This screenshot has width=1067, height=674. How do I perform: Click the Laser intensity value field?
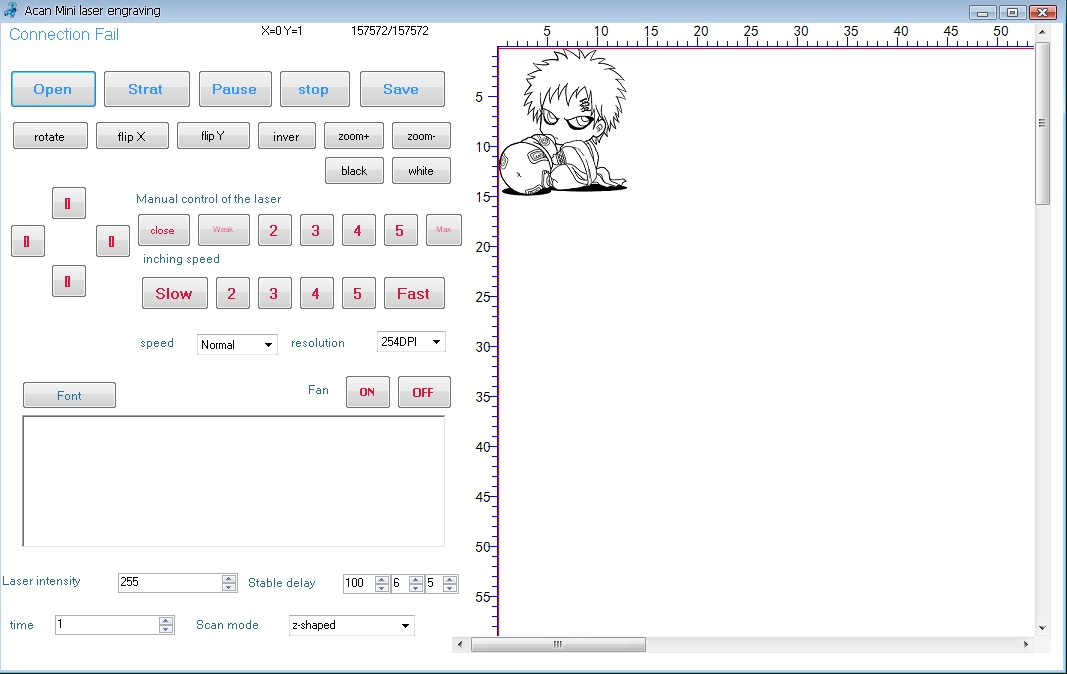click(170, 583)
